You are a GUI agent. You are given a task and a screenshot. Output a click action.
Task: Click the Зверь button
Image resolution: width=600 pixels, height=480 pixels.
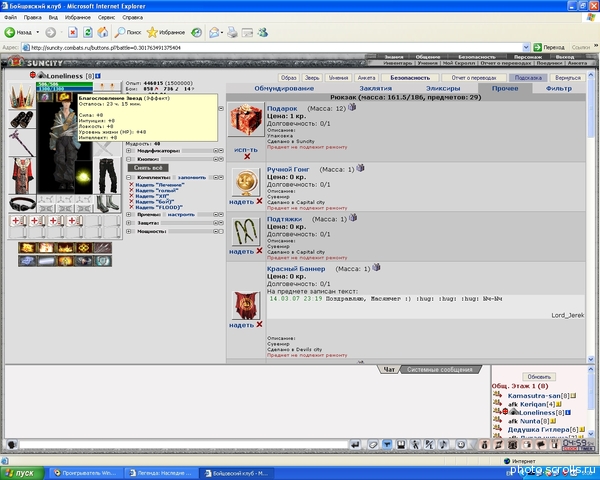click(x=312, y=78)
